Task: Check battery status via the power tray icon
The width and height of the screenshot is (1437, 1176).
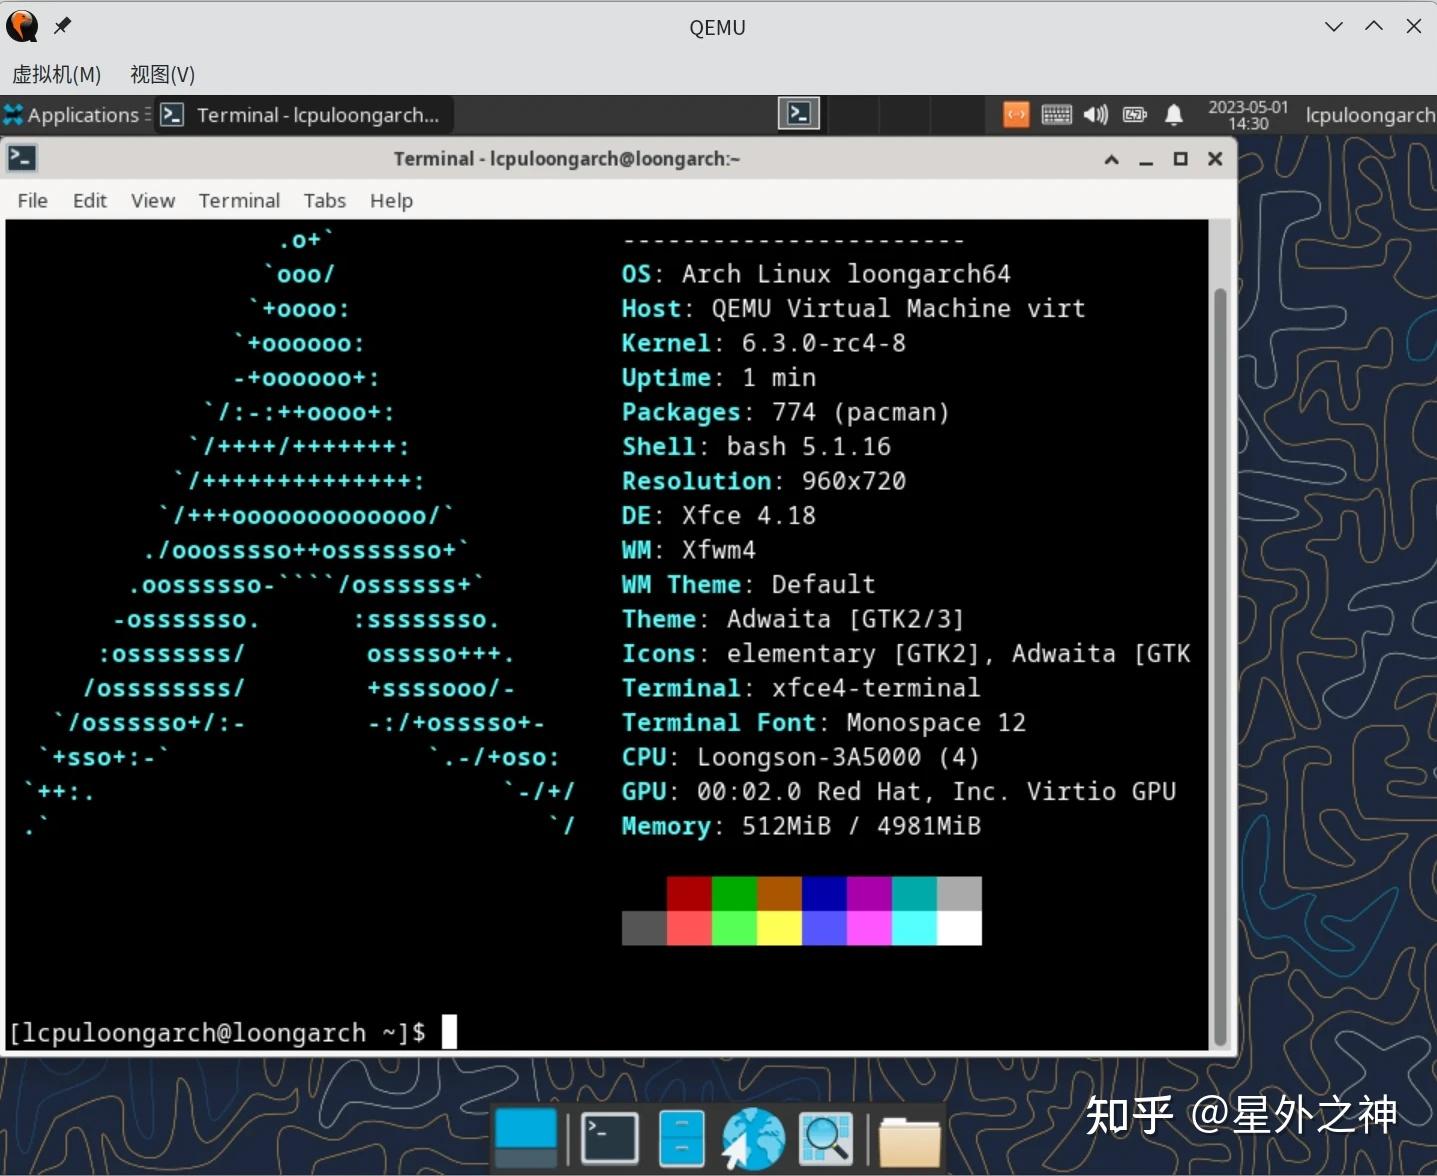Action: (1134, 115)
